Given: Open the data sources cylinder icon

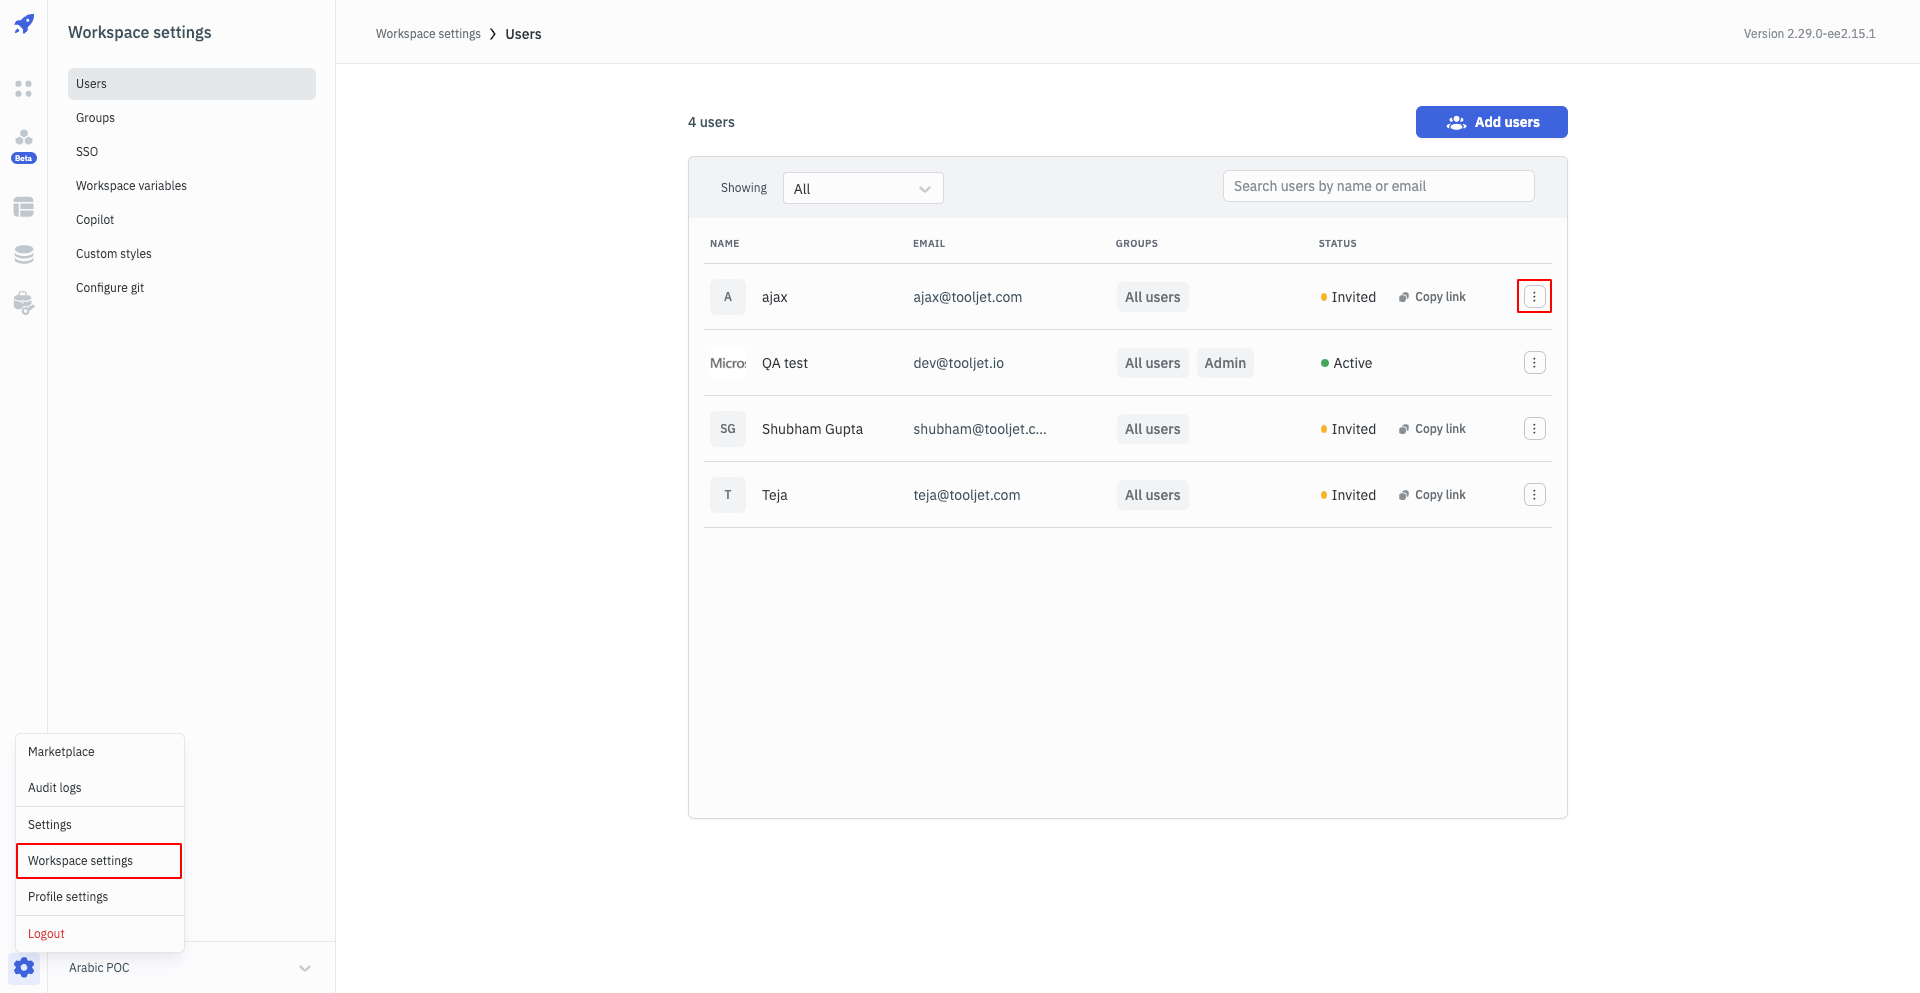Looking at the screenshot, I should pos(24,255).
